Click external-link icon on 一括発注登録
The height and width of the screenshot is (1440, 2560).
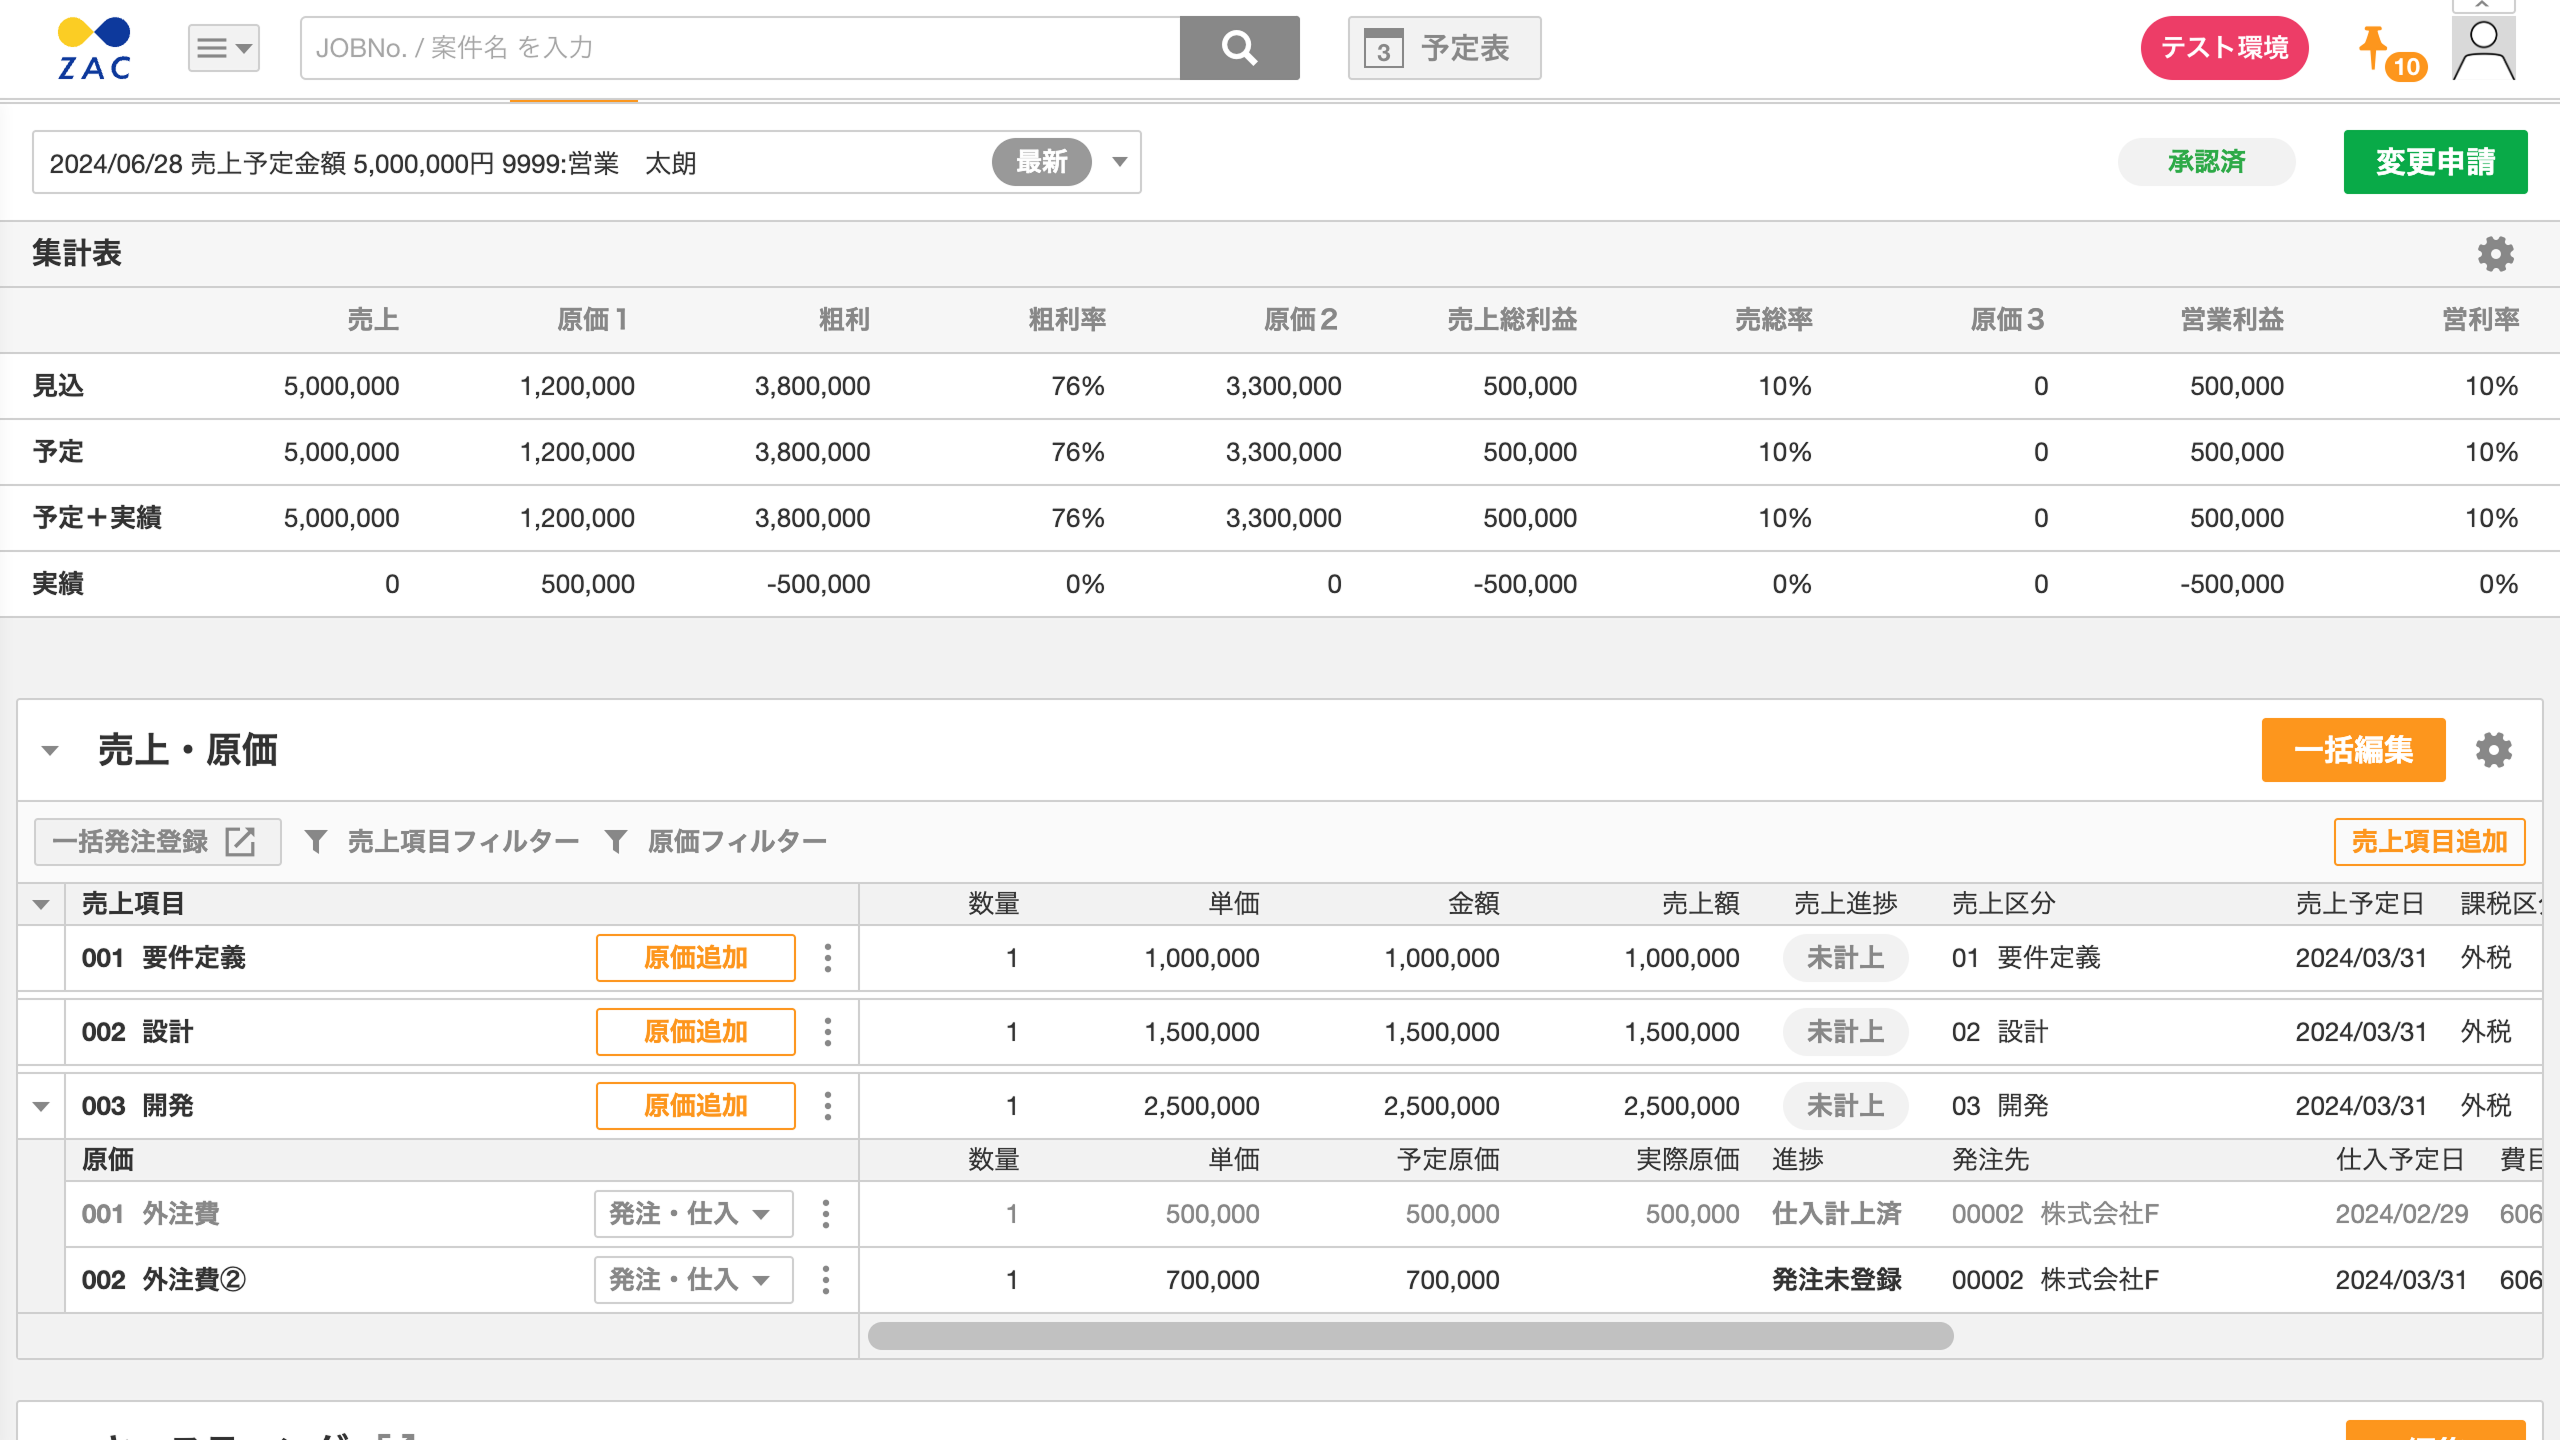(240, 841)
